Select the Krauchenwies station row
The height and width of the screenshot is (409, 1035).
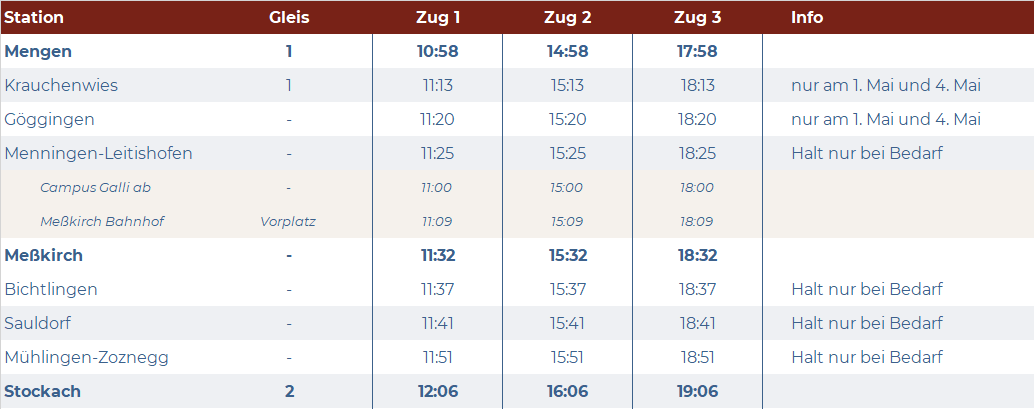(x=518, y=86)
